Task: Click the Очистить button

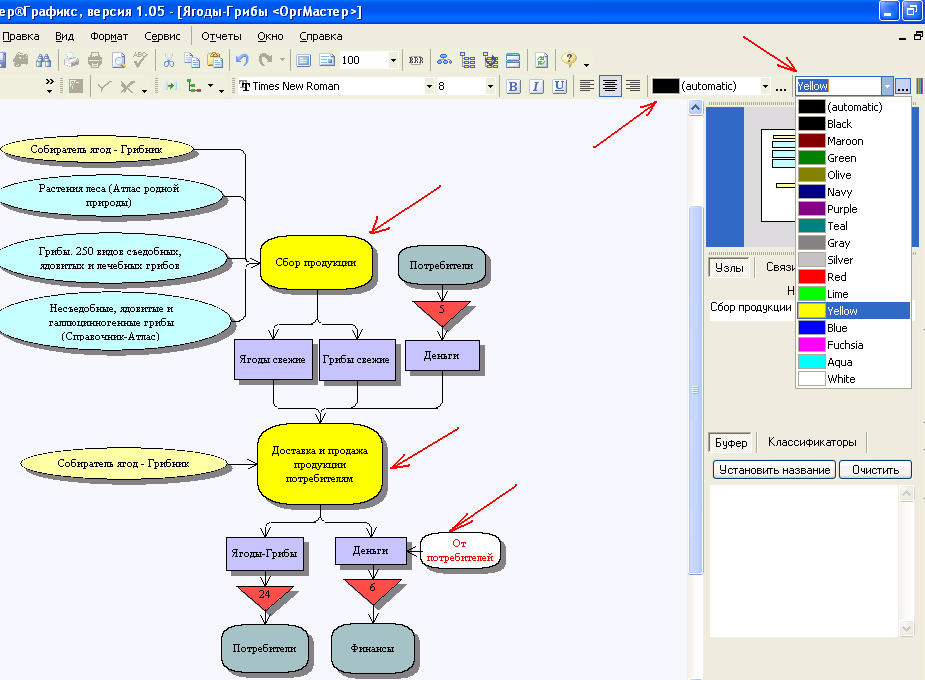Action: click(875, 469)
